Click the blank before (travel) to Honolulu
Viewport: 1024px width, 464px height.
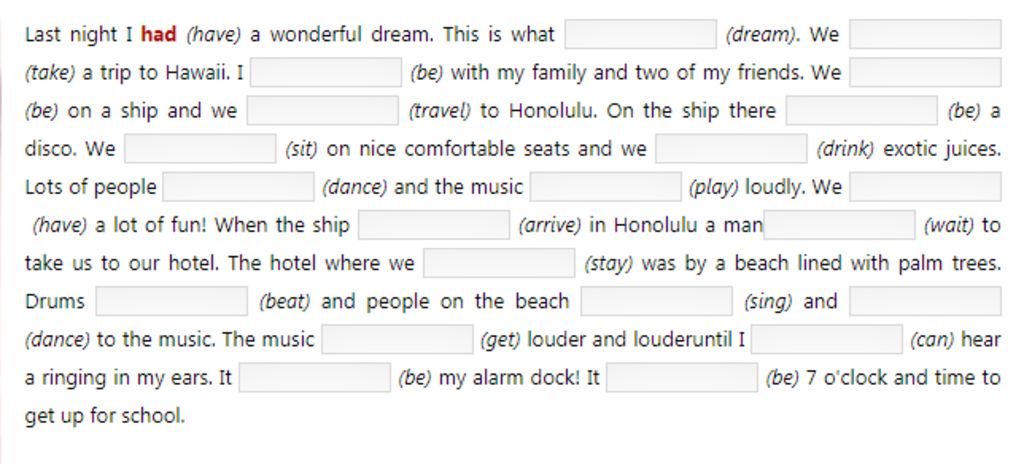pos(323,110)
